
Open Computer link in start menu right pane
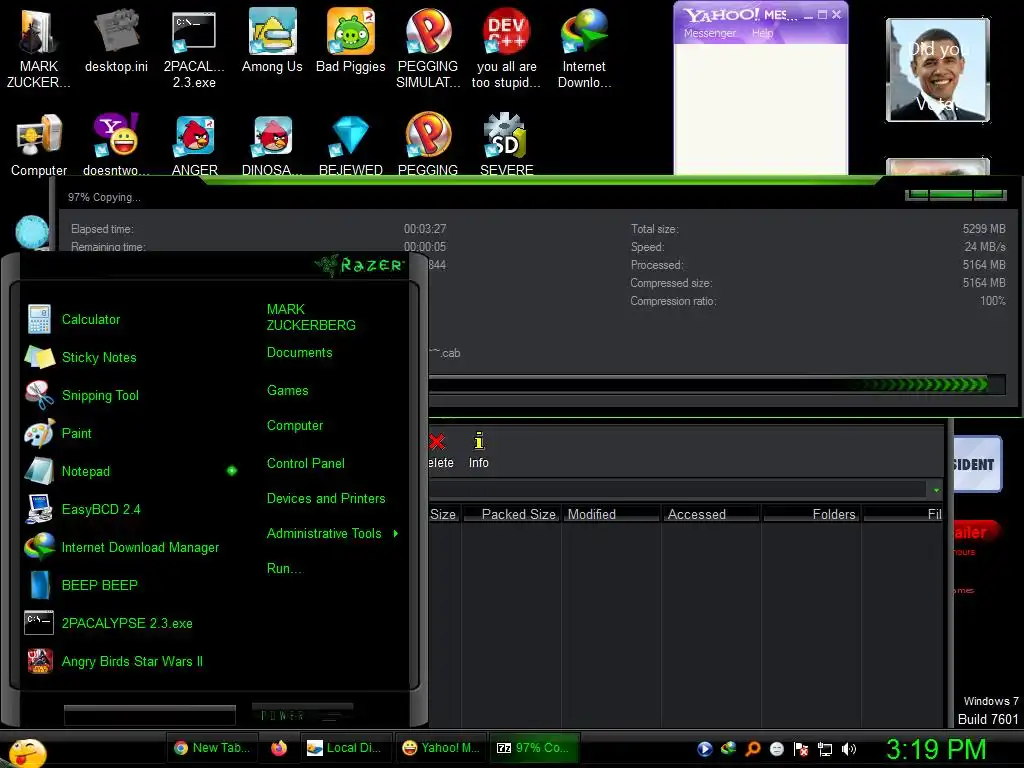pos(295,426)
